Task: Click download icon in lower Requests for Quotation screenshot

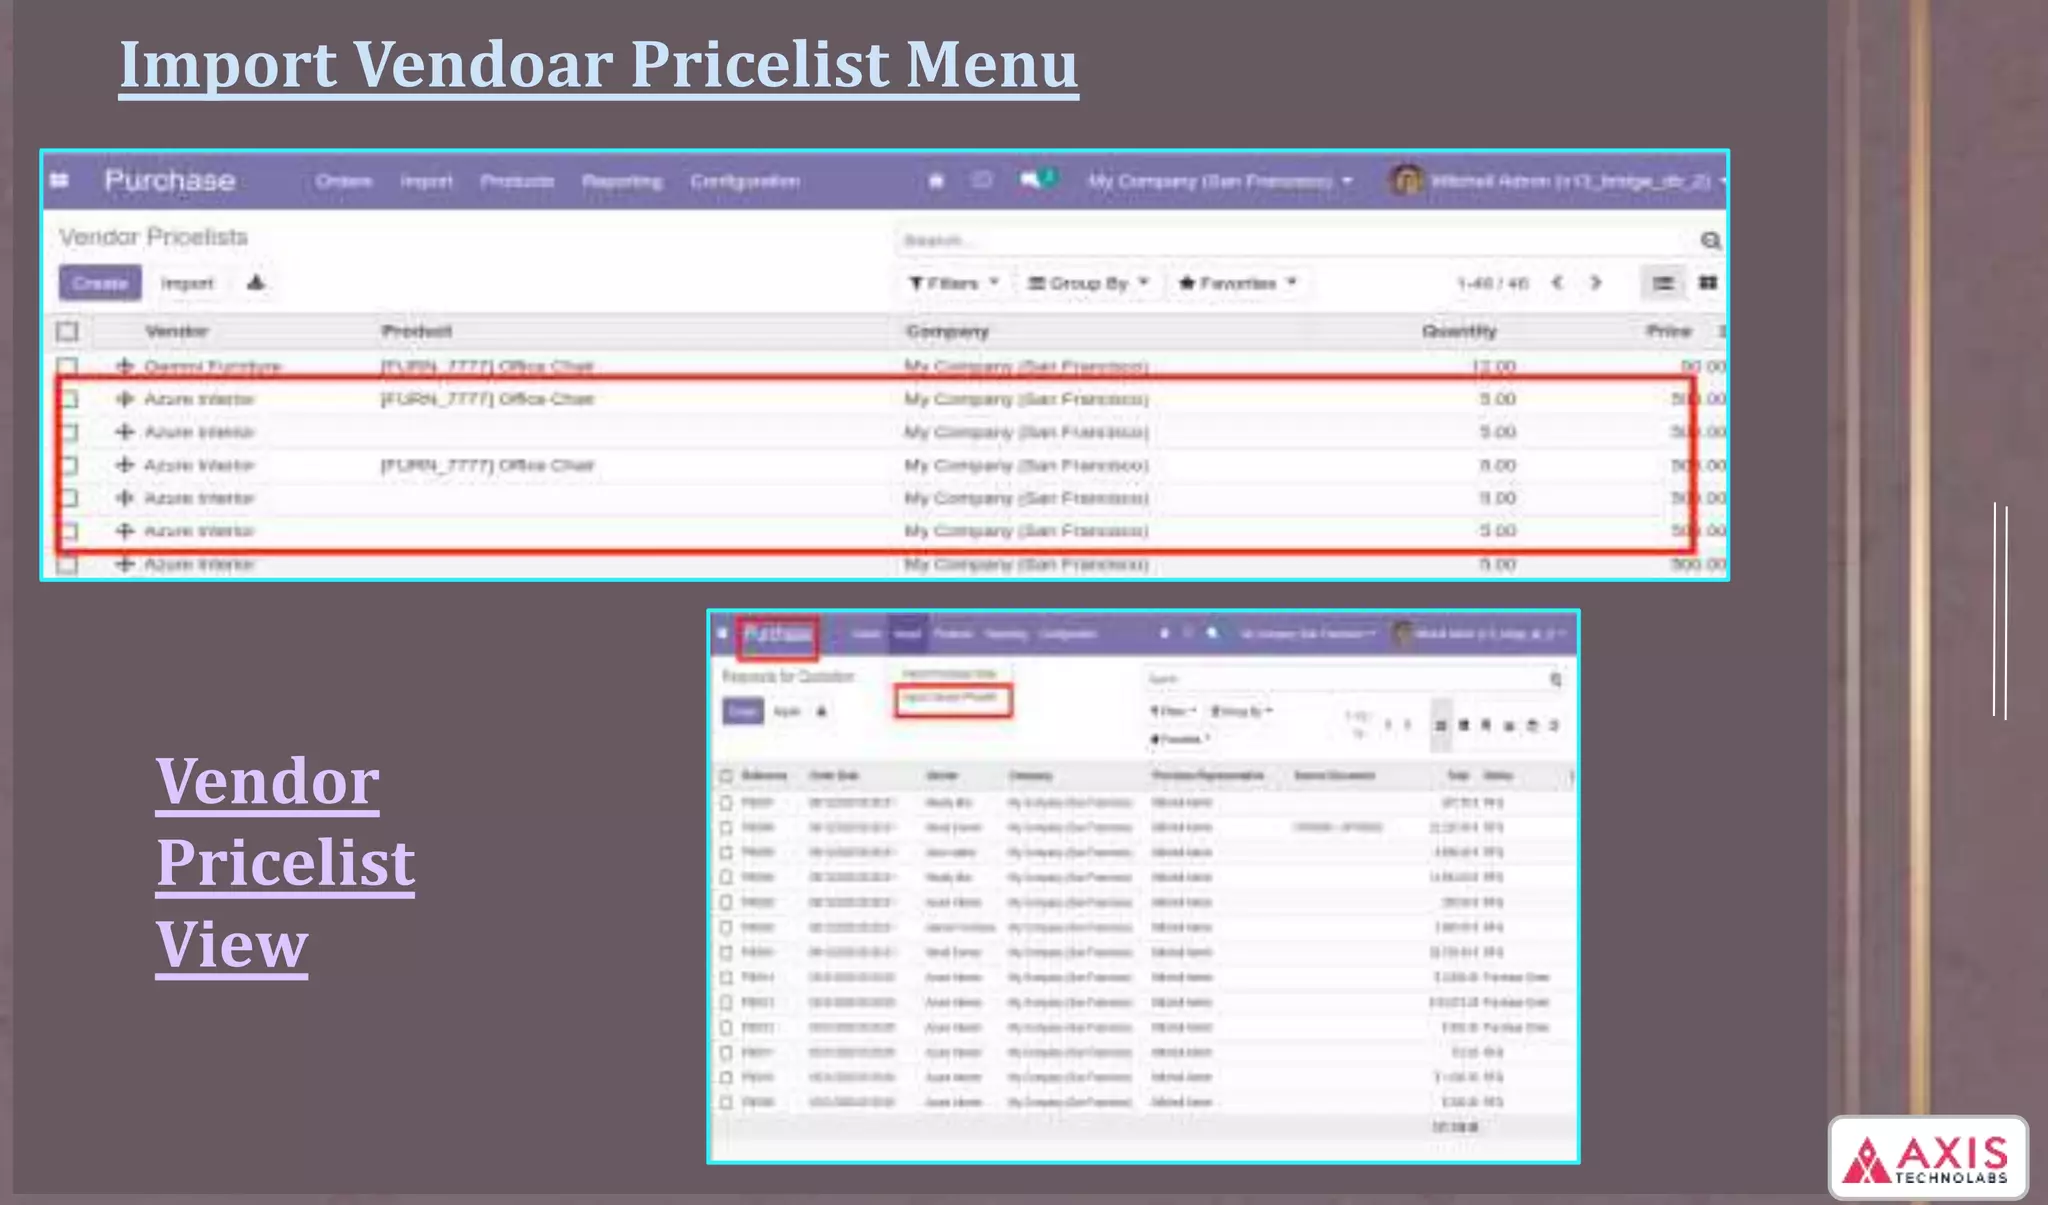Action: [821, 711]
